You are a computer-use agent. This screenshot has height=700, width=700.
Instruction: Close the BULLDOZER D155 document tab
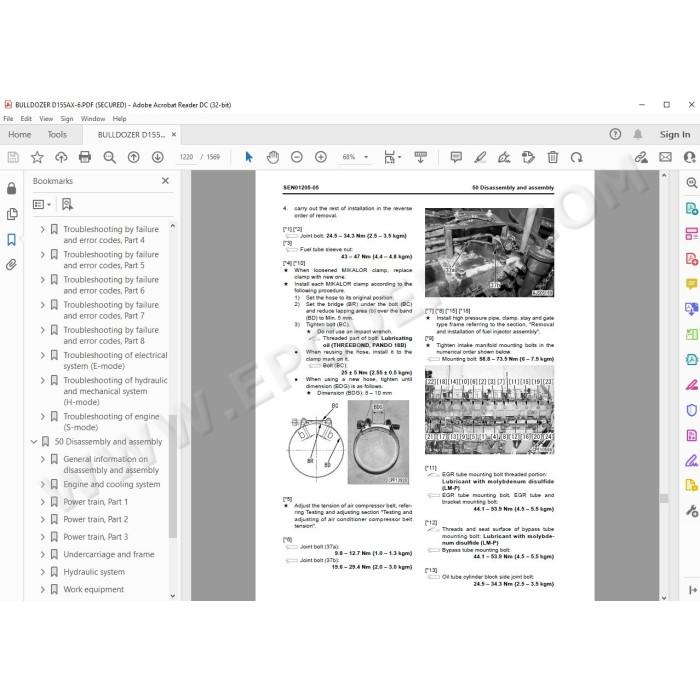(x=174, y=134)
